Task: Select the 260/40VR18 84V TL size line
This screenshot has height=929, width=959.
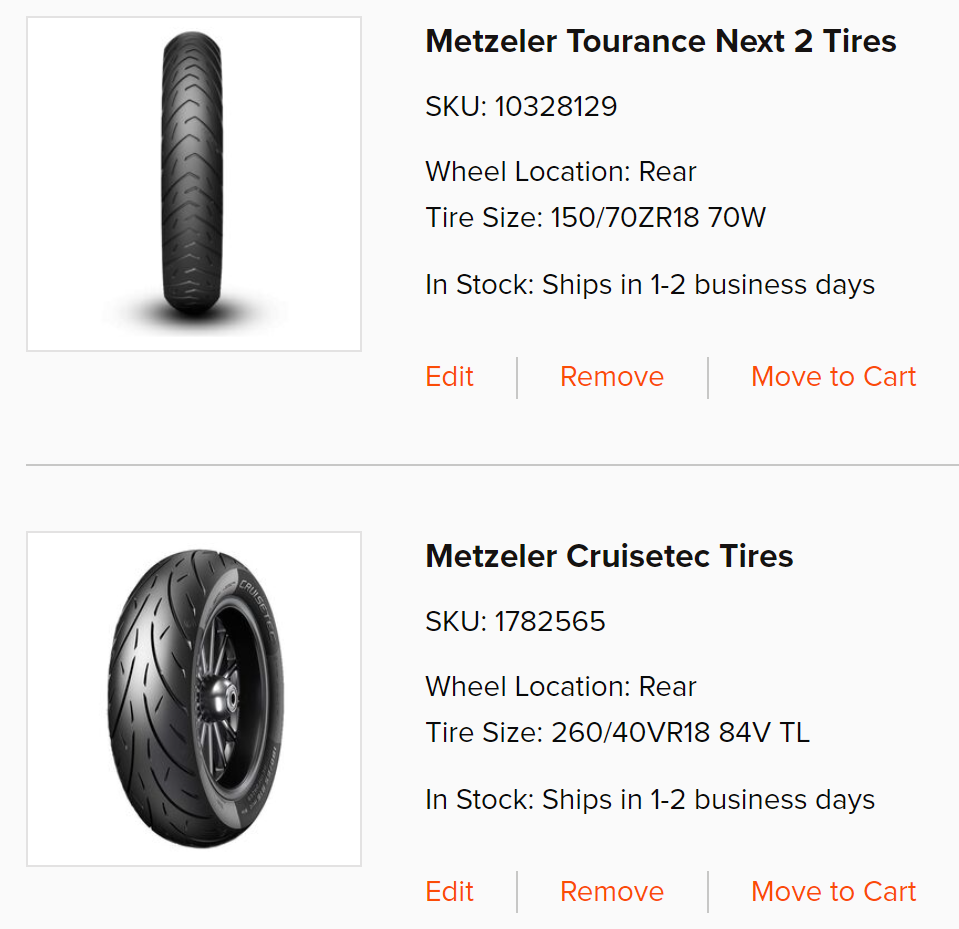Action: coord(617,733)
